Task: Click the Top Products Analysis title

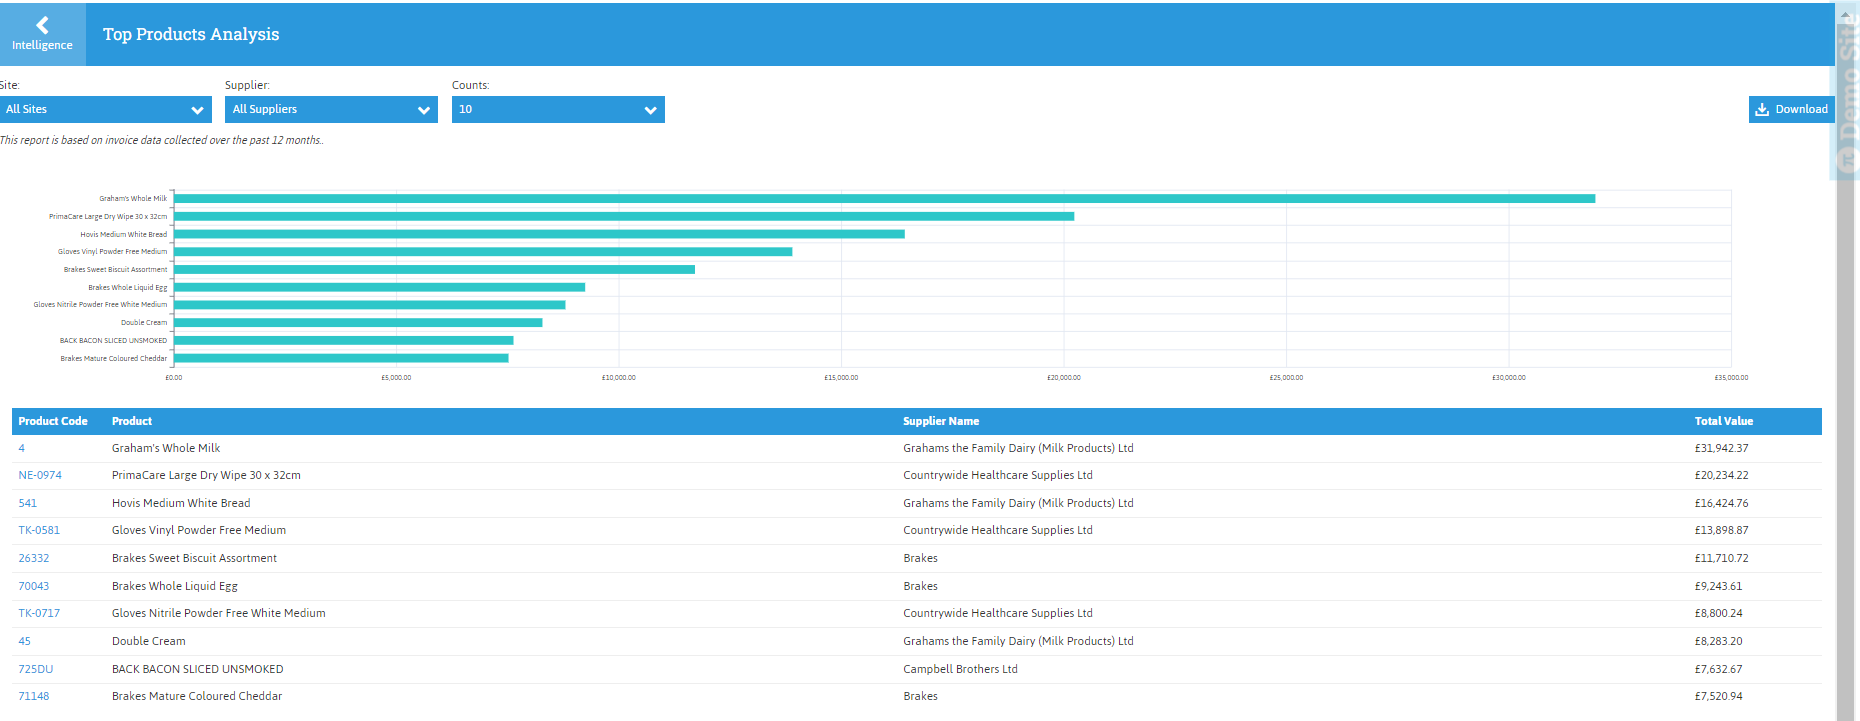Action: tap(191, 34)
